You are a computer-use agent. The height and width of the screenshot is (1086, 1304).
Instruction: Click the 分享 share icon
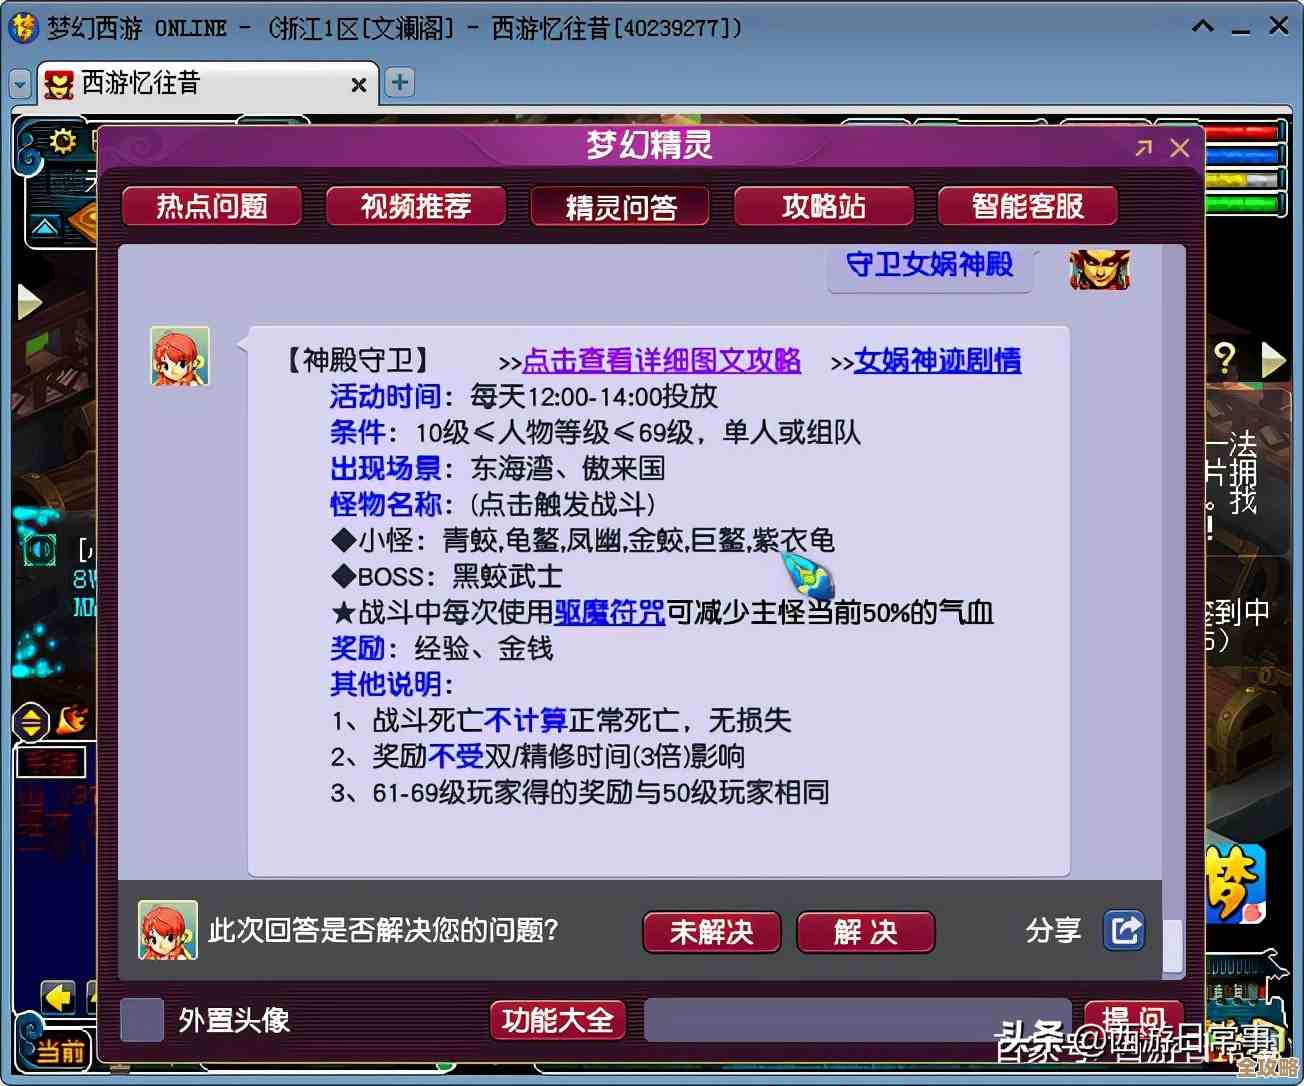click(x=1124, y=930)
